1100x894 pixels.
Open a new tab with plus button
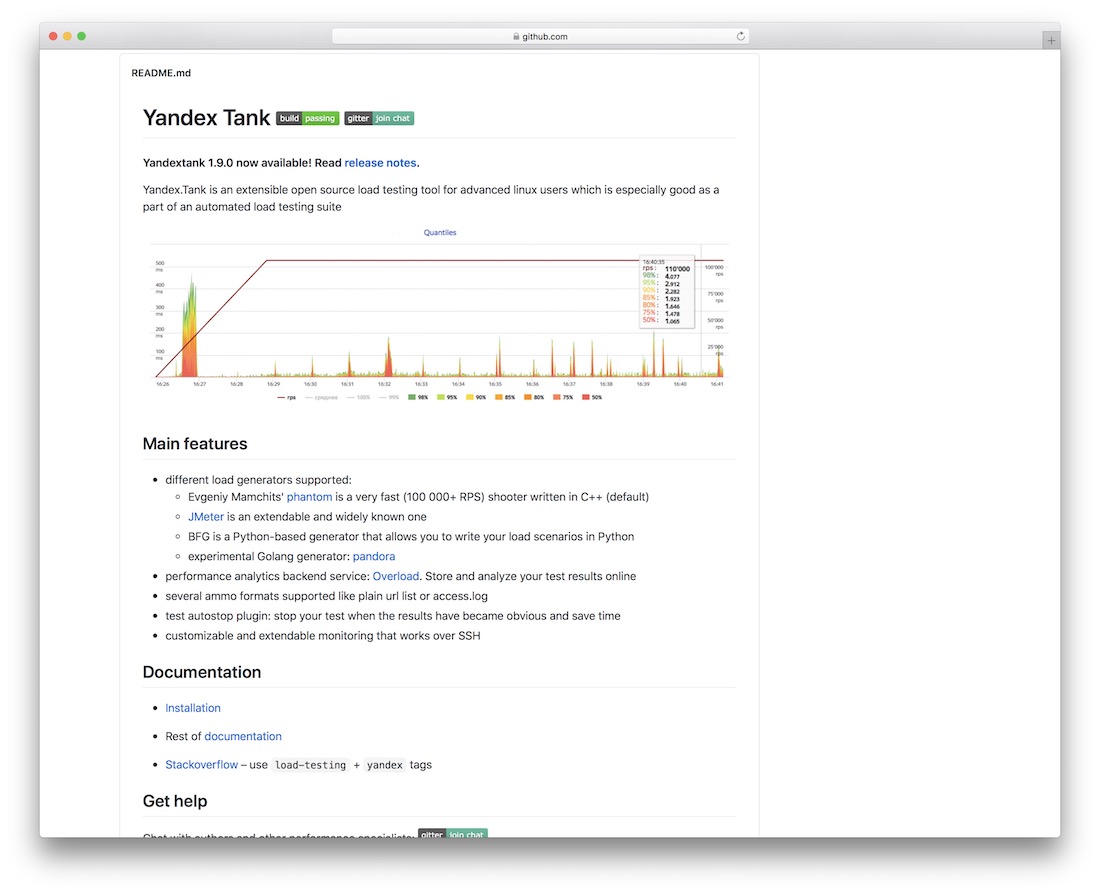point(1050,41)
